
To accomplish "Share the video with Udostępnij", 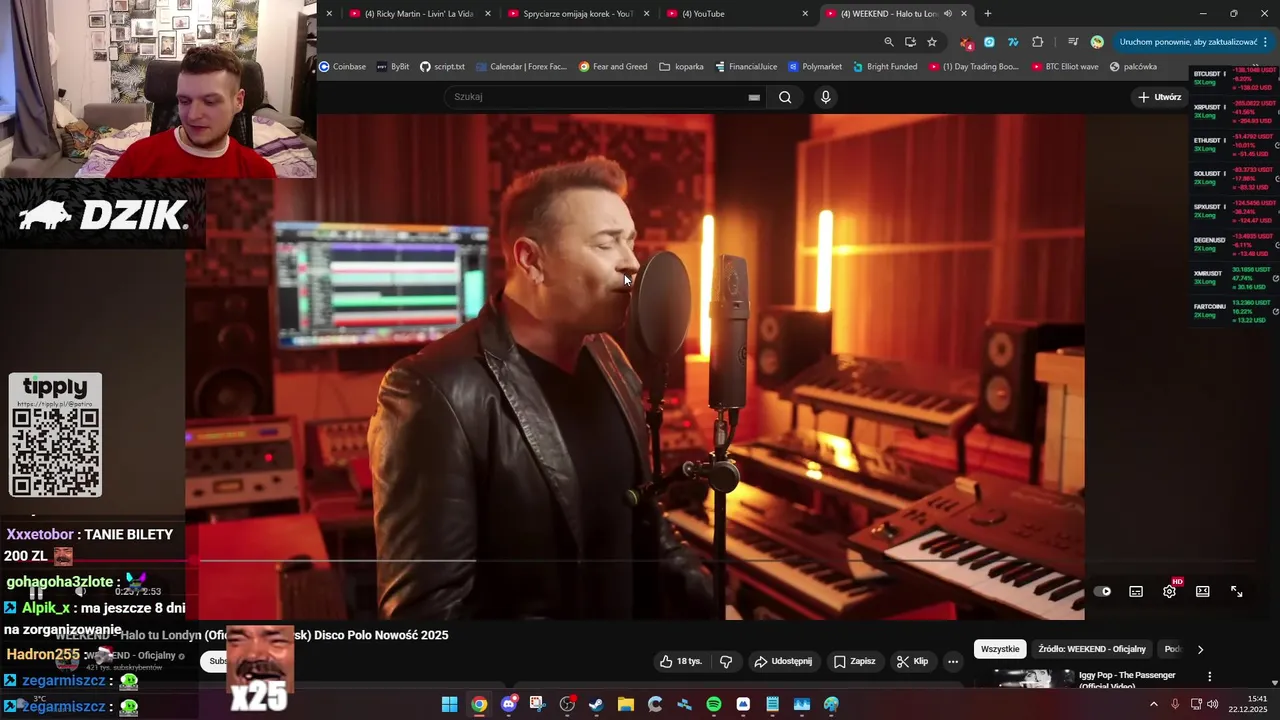I will tap(783, 661).
